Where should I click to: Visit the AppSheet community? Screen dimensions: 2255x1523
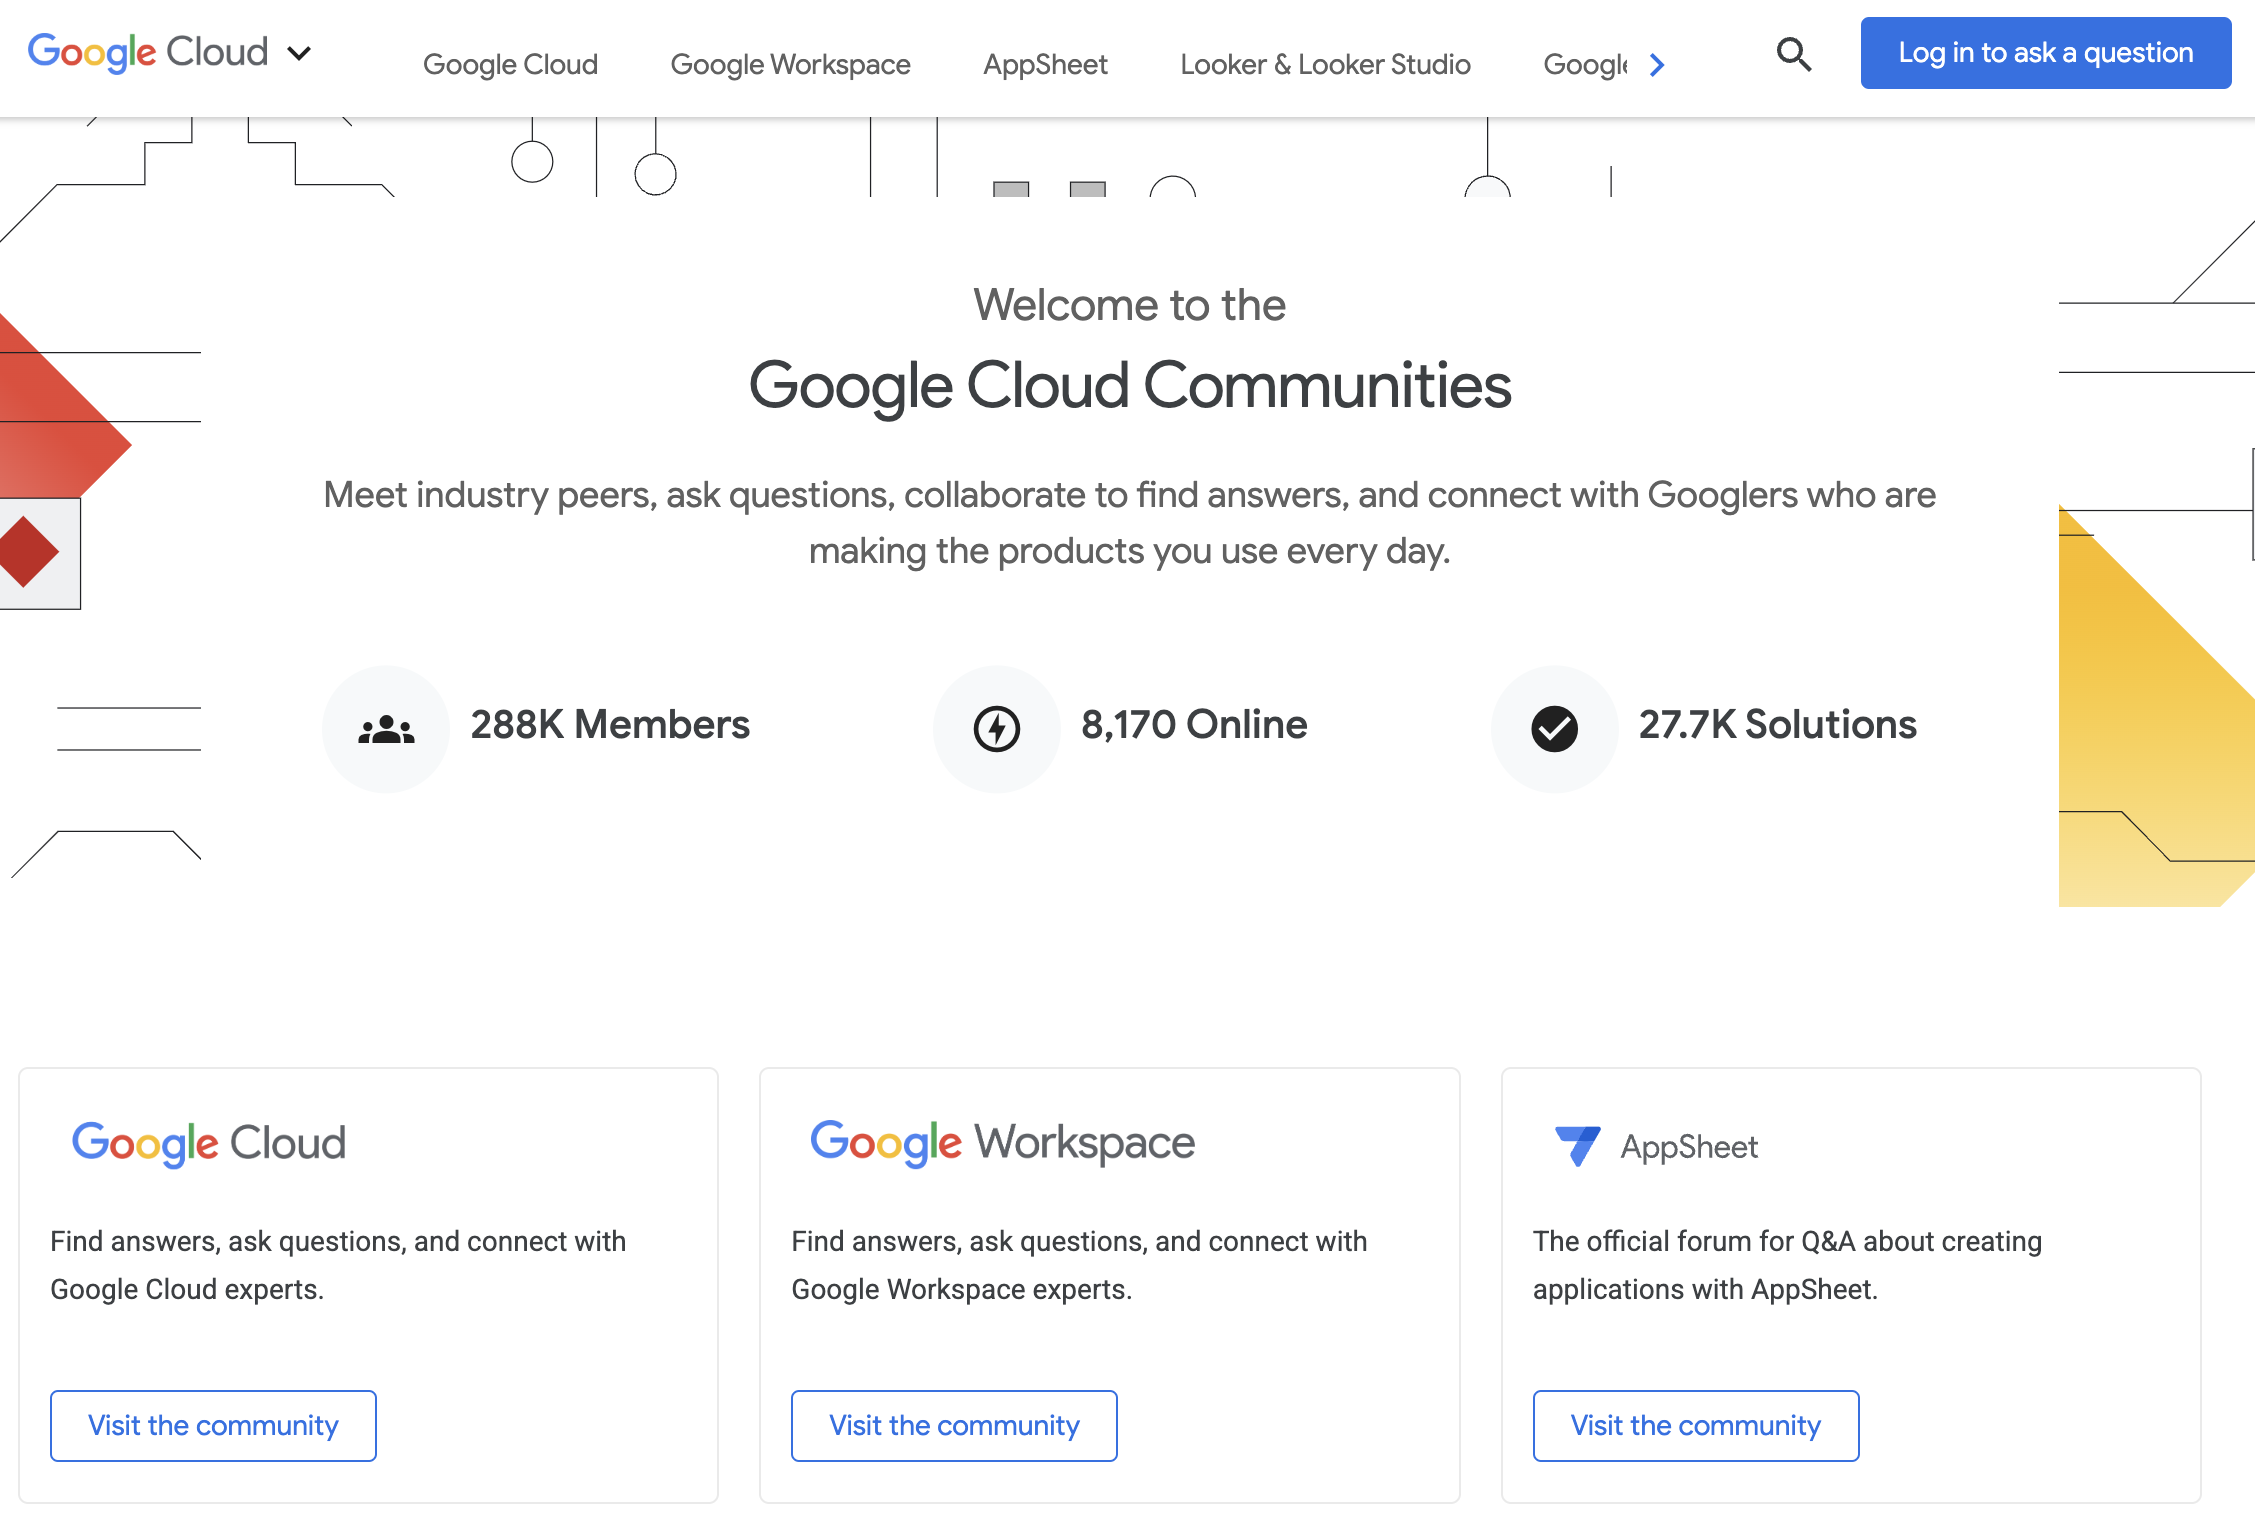click(x=1696, y=1425)
